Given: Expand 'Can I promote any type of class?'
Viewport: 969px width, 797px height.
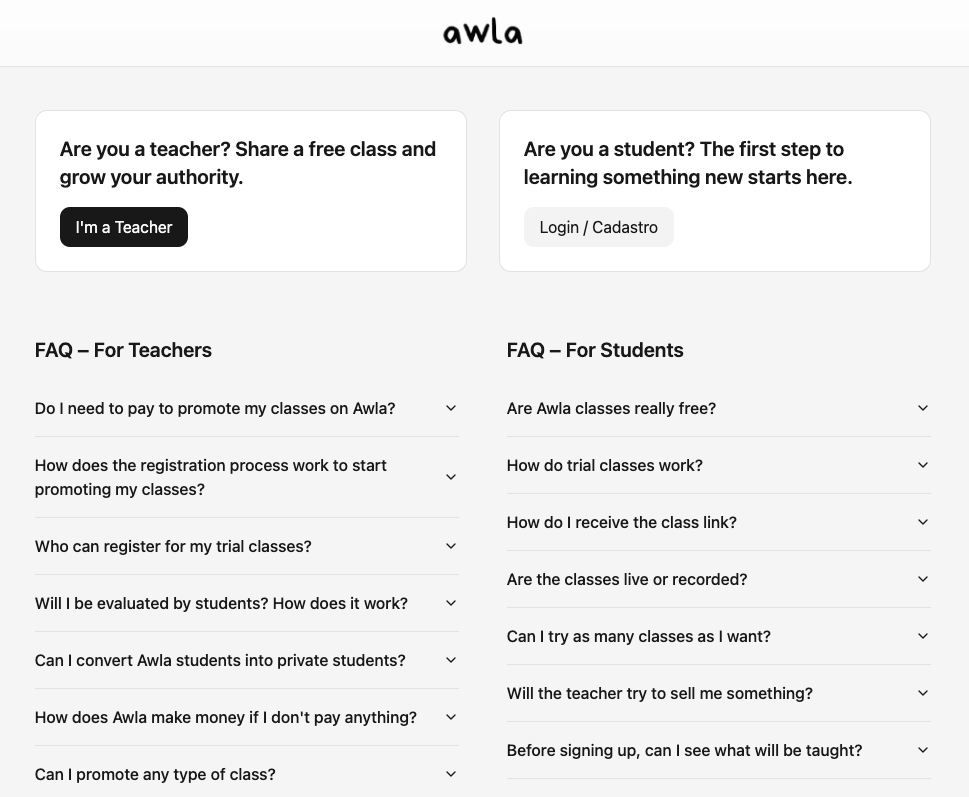Looking at the screenshot, I should click(x=154, y=774).
